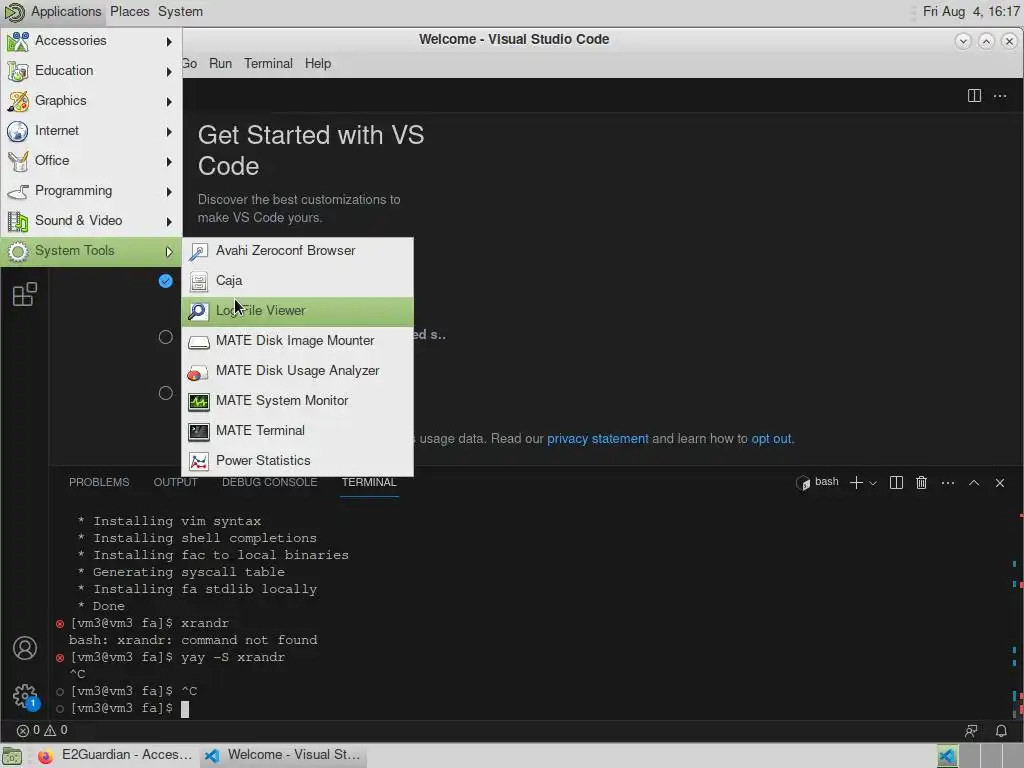Open the Accounts icon in activity bar

pyautogui.click(x=25, y=648)
